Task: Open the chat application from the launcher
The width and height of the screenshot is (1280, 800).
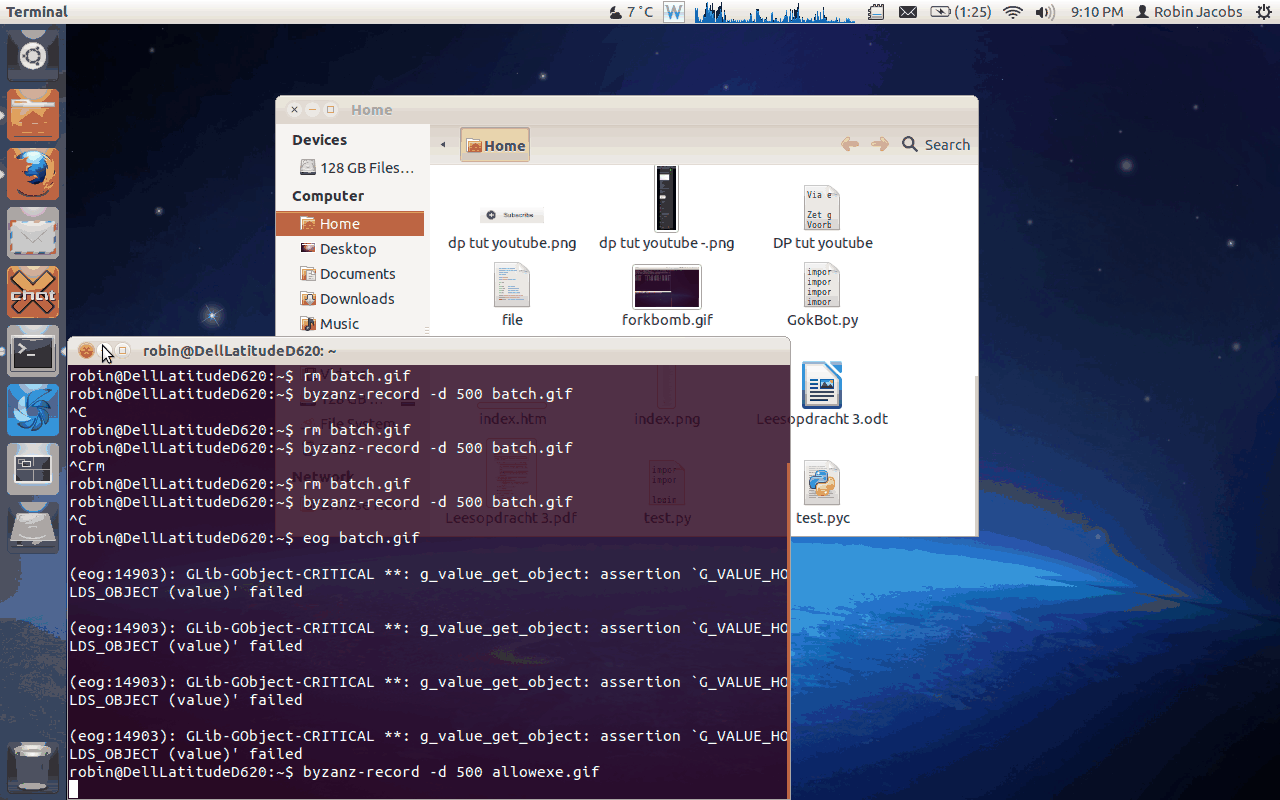Action: click(x=32, y=292)
